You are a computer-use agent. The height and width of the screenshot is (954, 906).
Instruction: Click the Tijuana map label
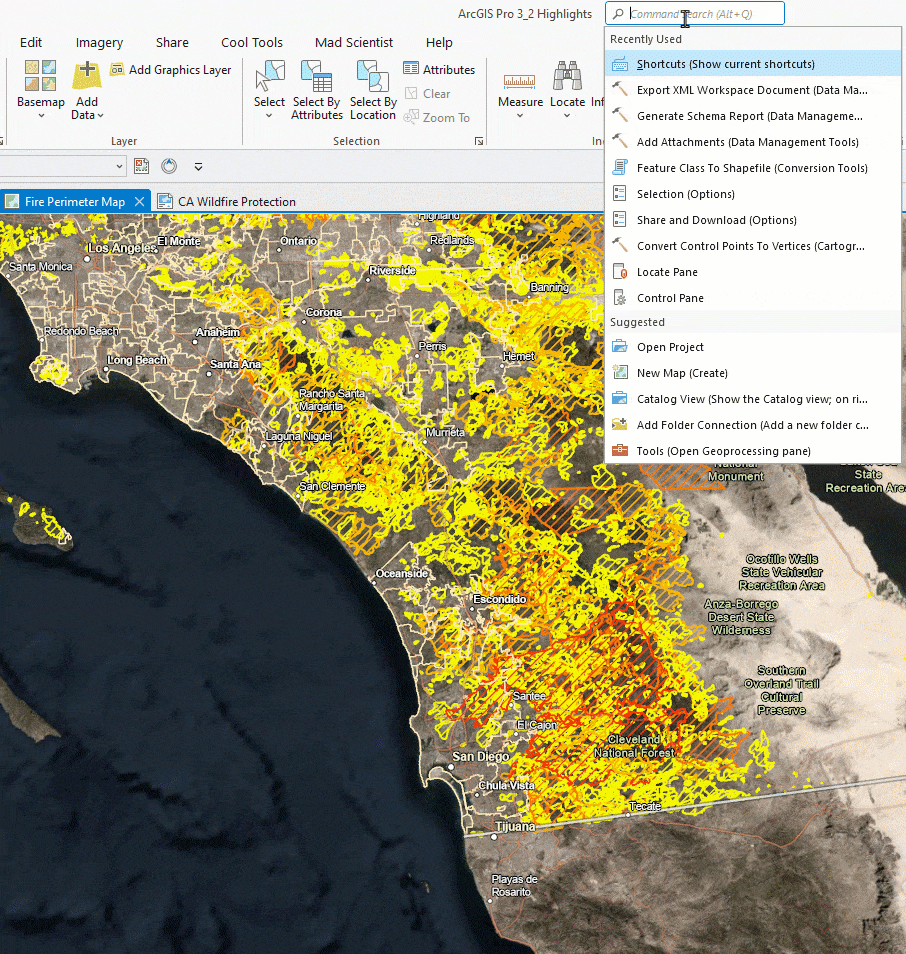[515, 826]
